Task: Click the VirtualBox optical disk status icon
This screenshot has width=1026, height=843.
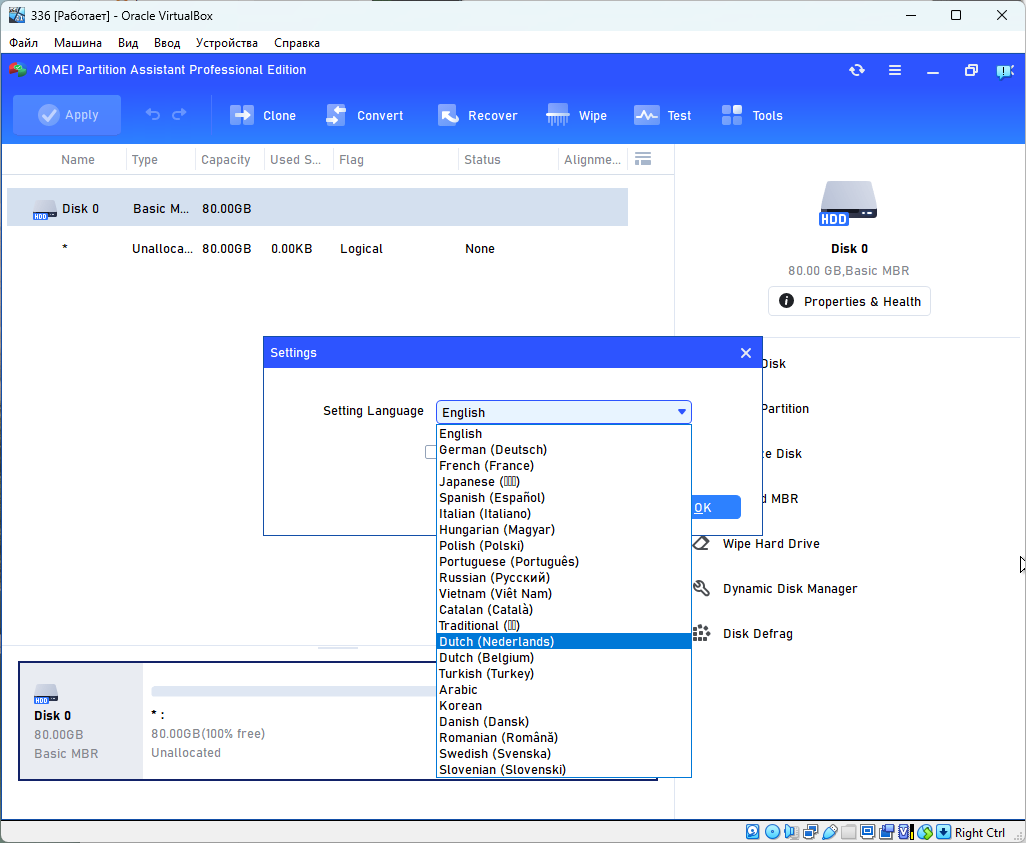Action: (x=772, y=832)
